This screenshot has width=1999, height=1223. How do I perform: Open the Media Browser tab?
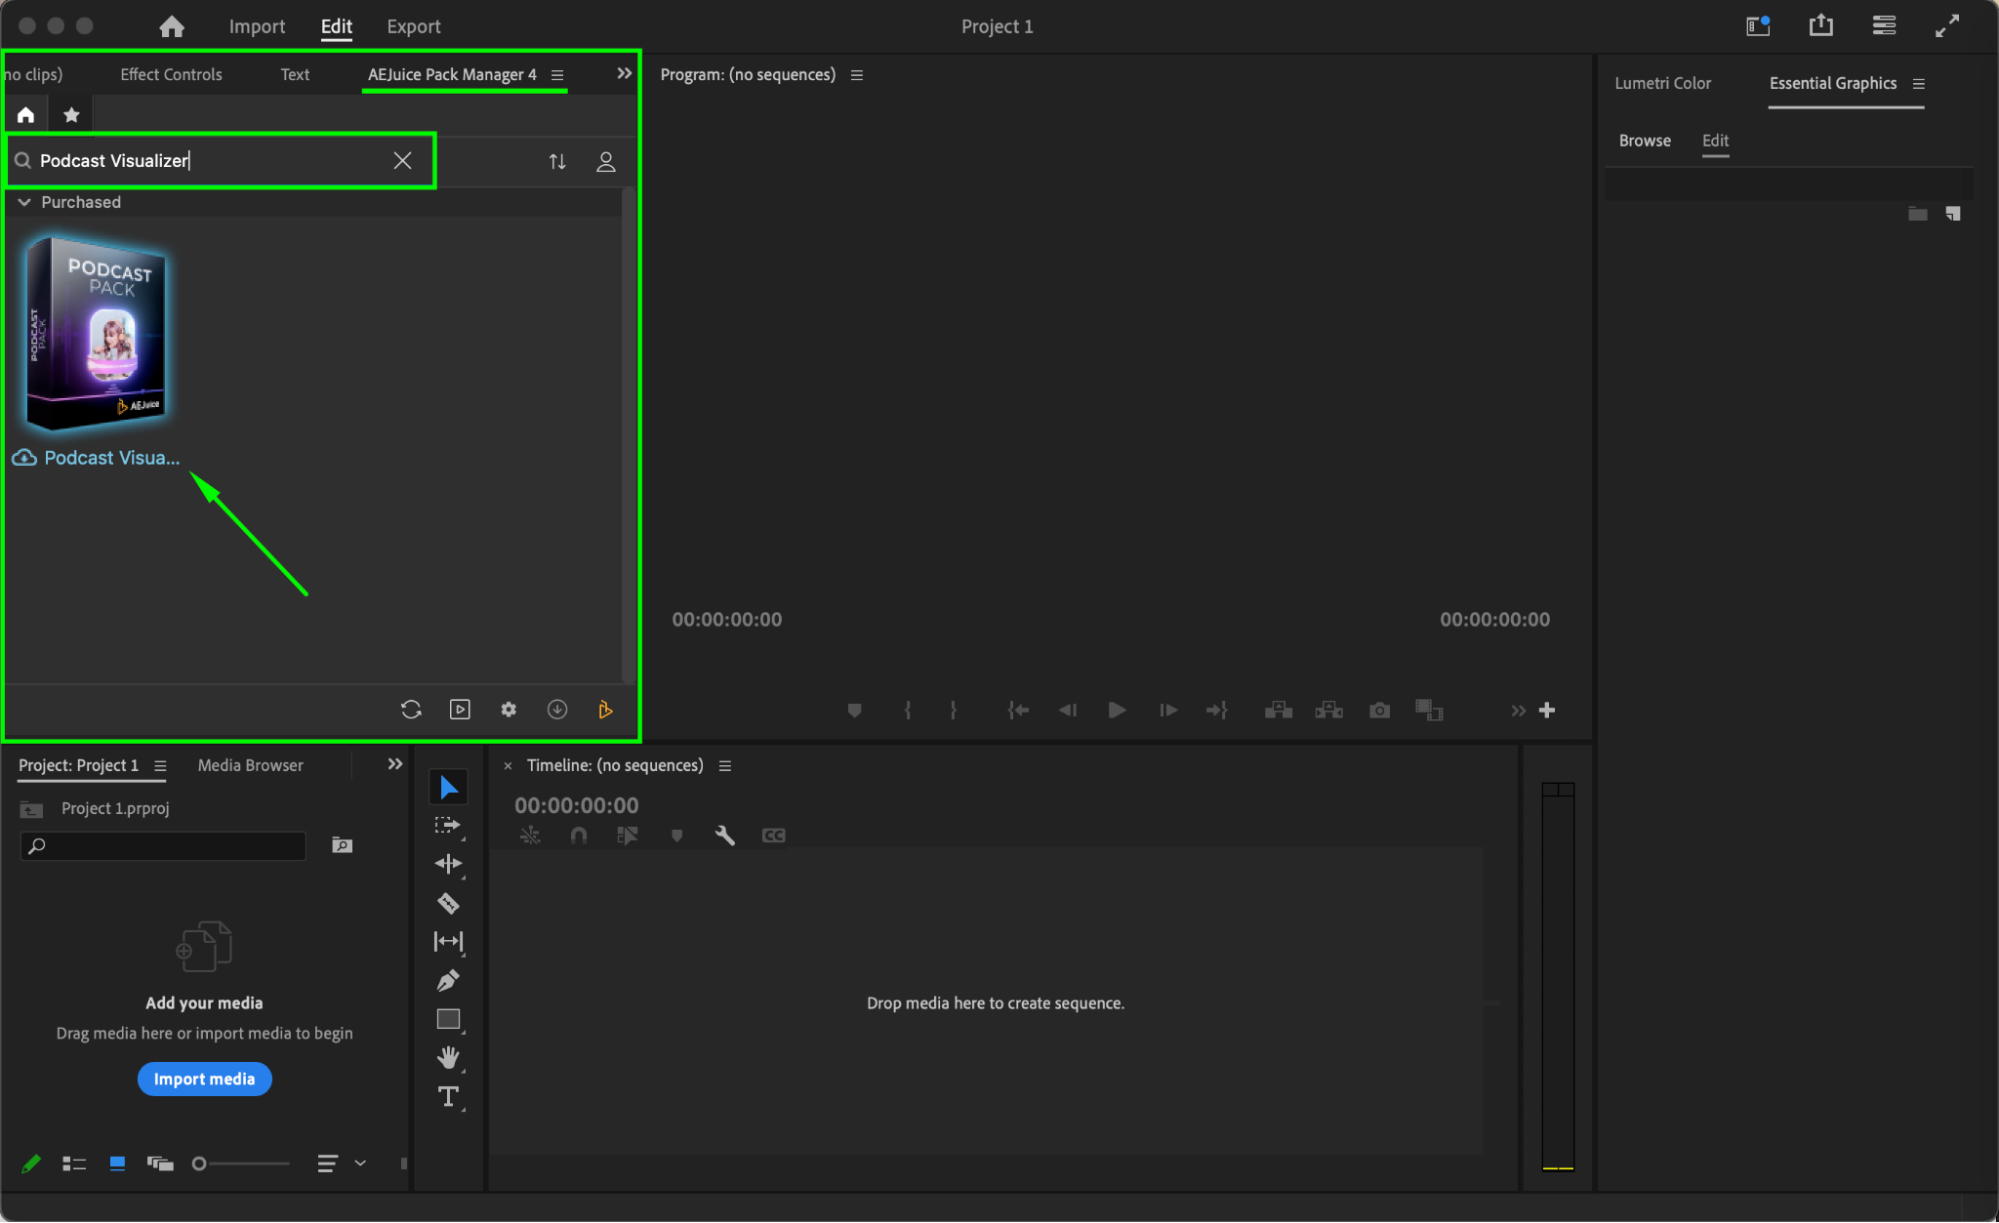click(x=250, y=765)
